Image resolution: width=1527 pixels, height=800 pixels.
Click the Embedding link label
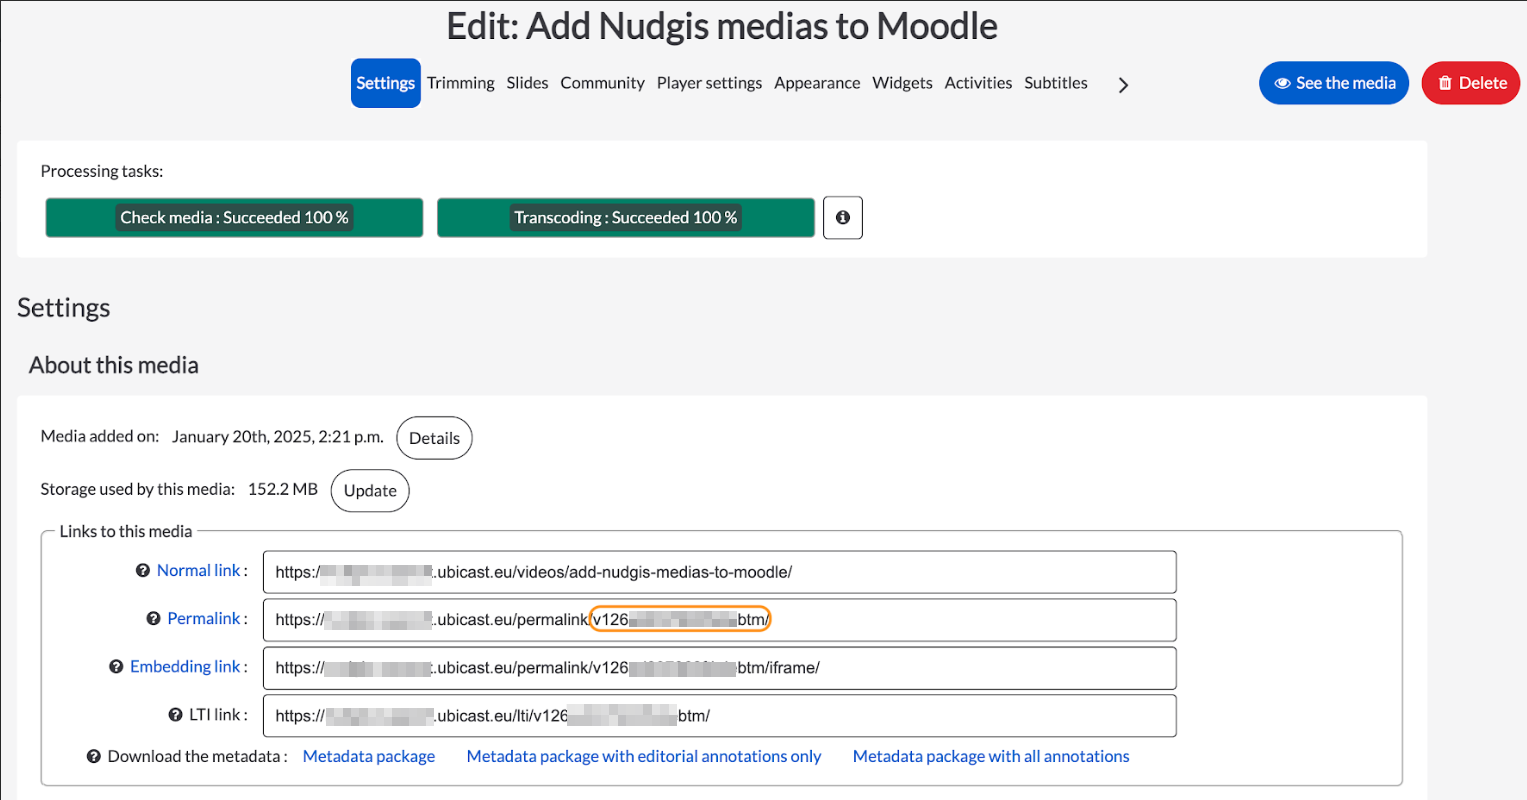tap(186, 667)
